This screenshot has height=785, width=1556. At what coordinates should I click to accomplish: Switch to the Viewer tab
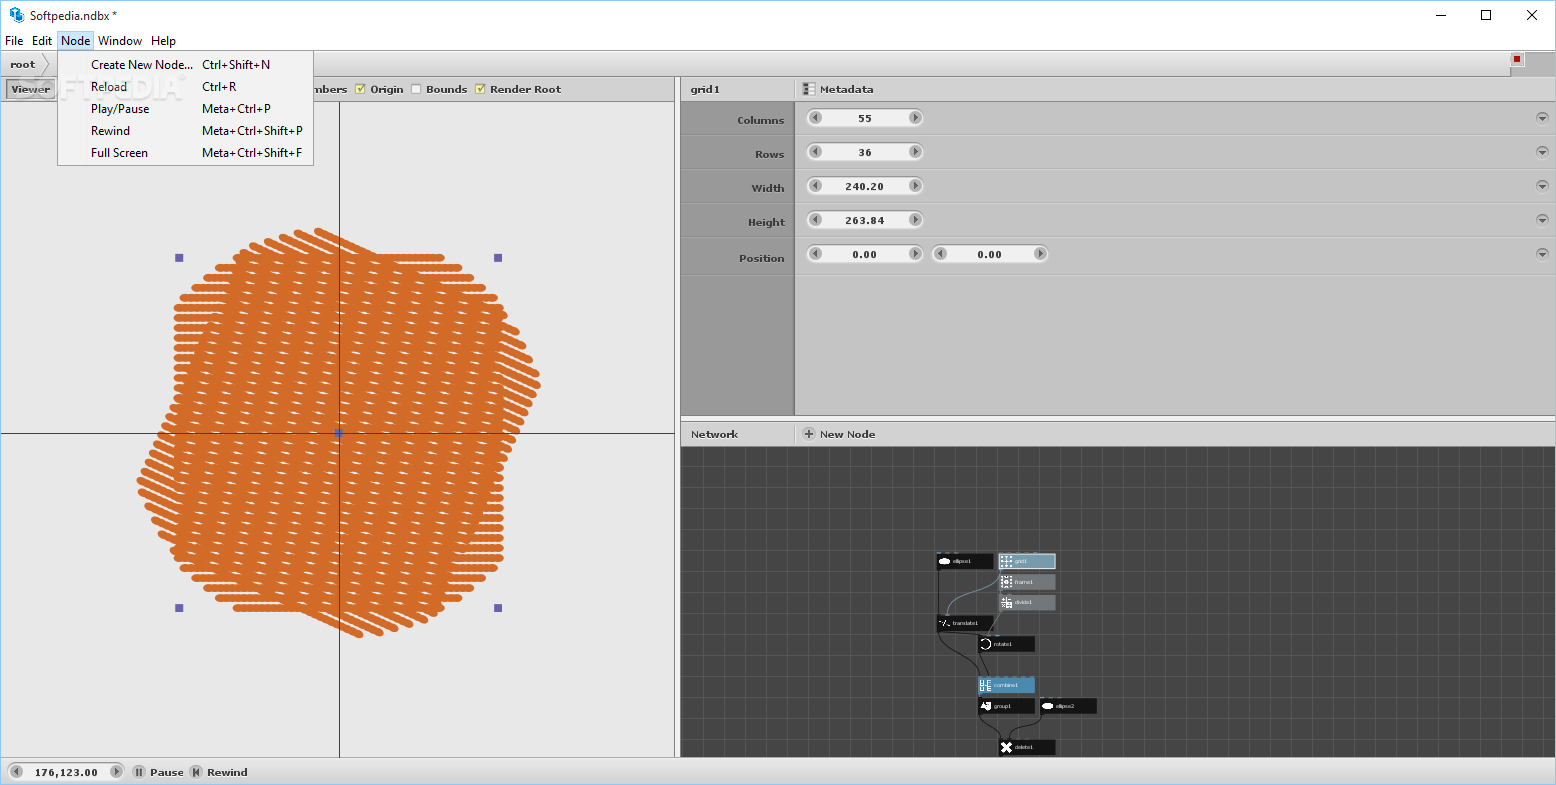(x=31, y=89)
